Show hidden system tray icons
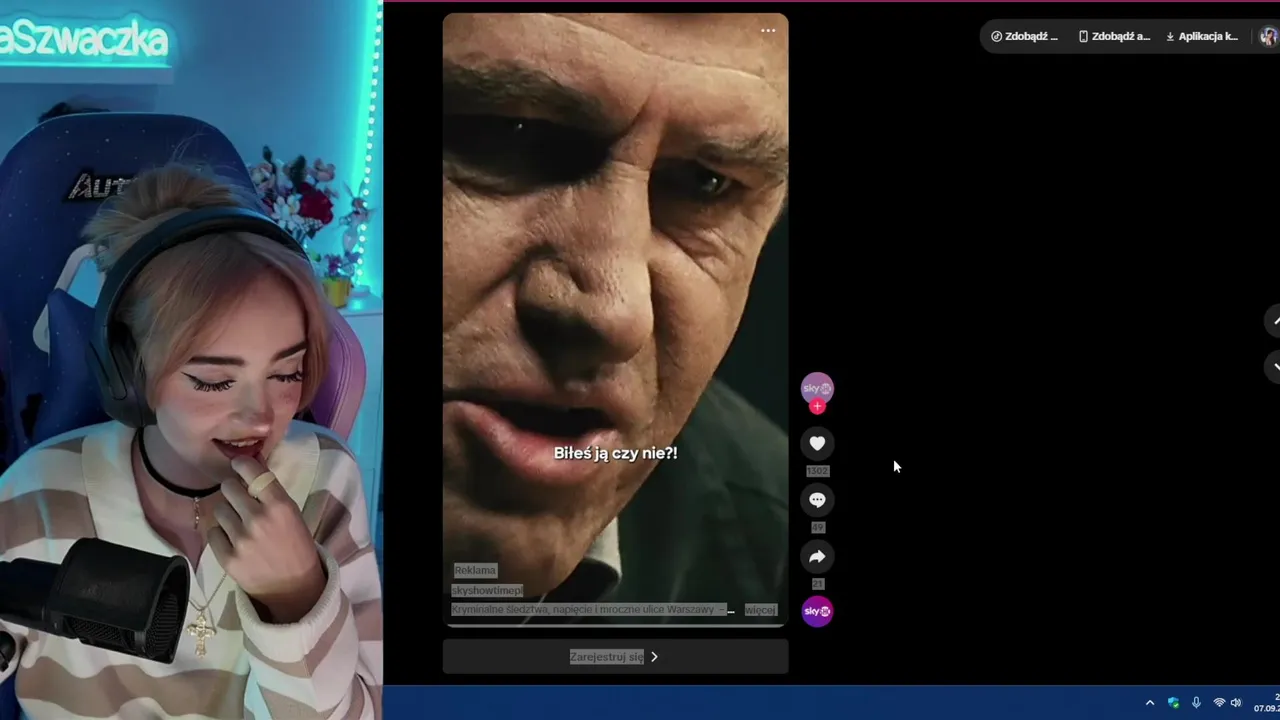Viewport: 1280px width, 720px height. tap(1150, 703)
